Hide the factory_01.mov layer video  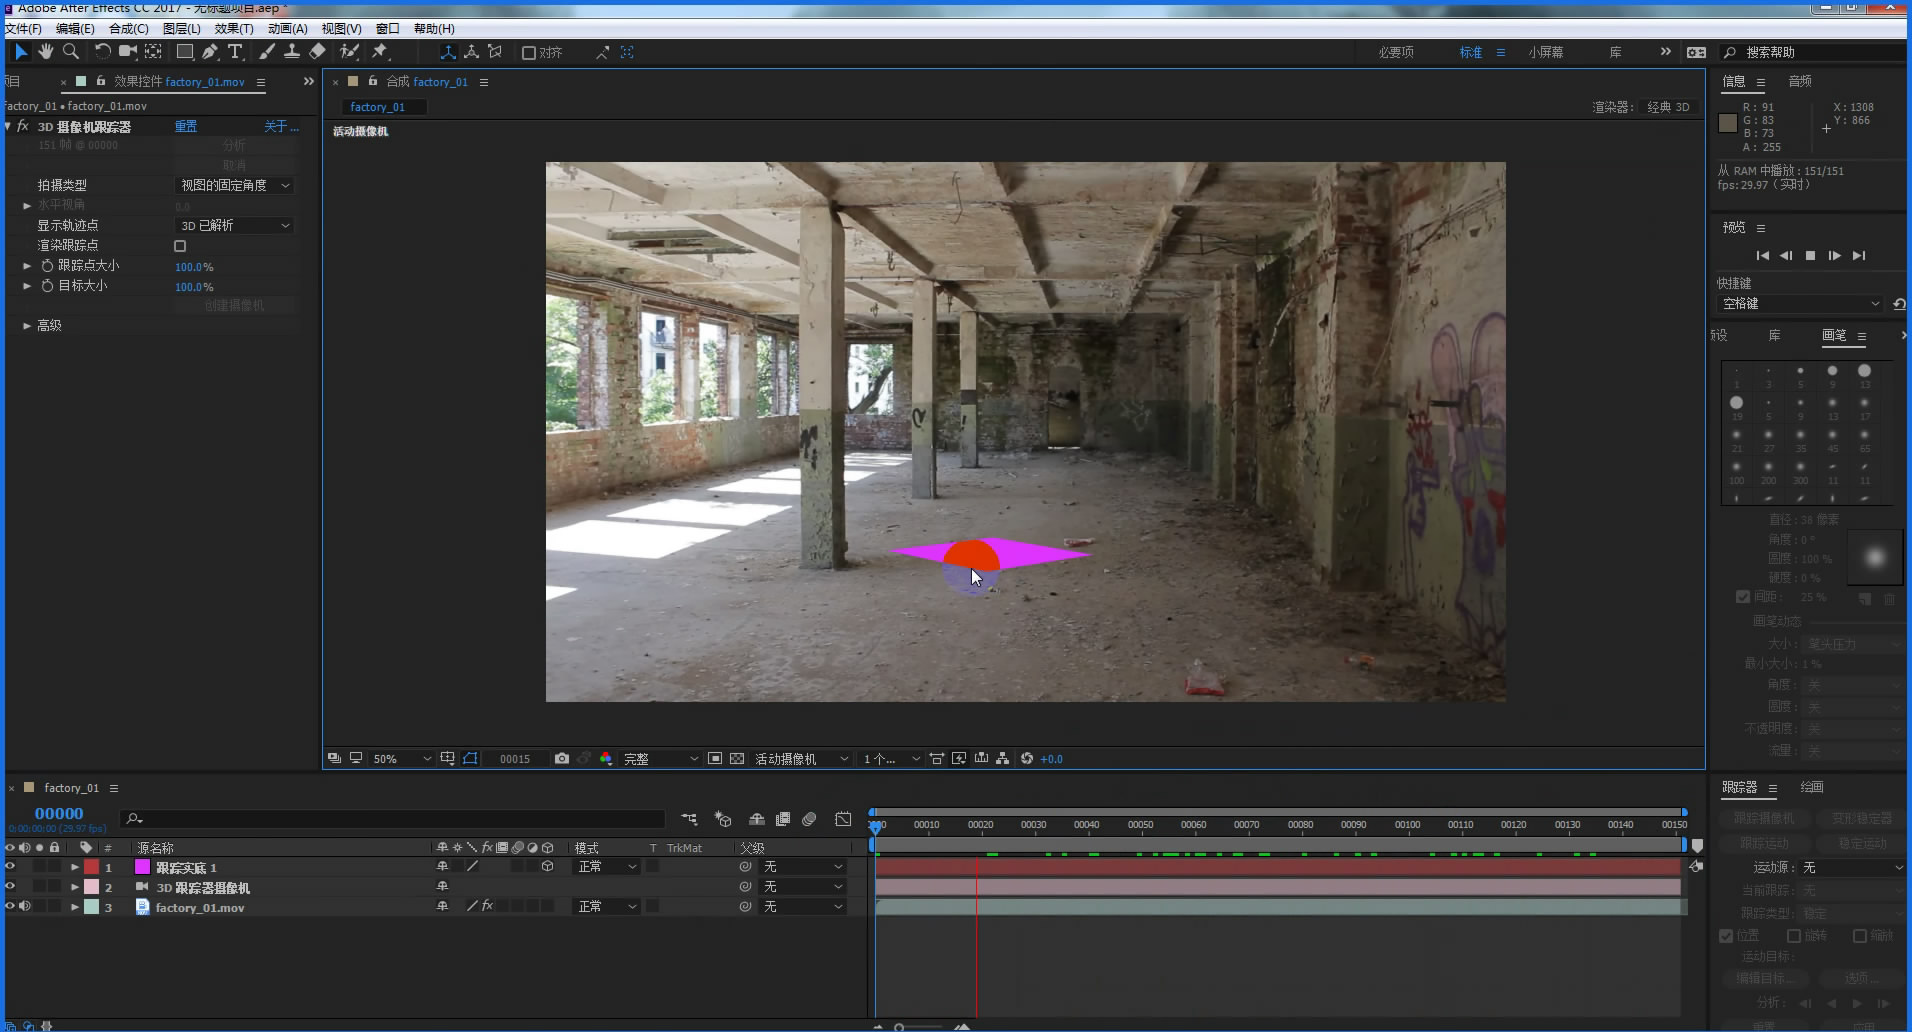tap(10, 907)
